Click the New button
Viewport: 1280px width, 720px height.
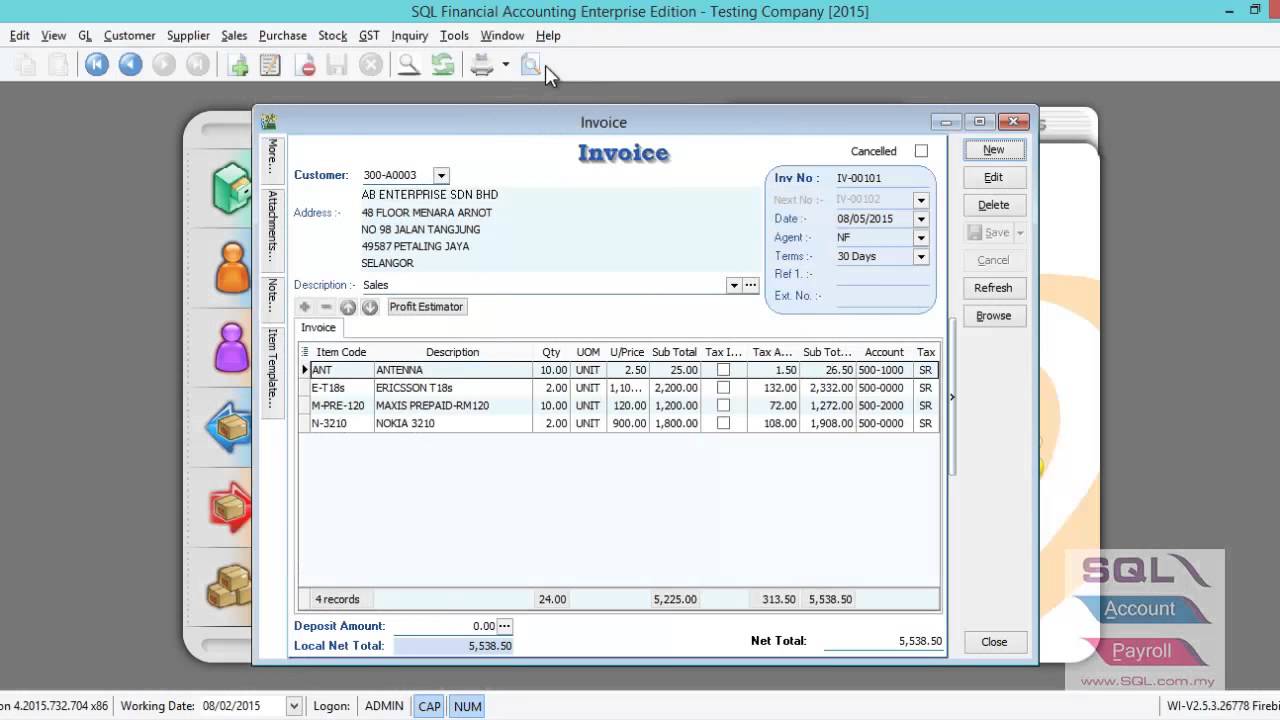(993, 150)
